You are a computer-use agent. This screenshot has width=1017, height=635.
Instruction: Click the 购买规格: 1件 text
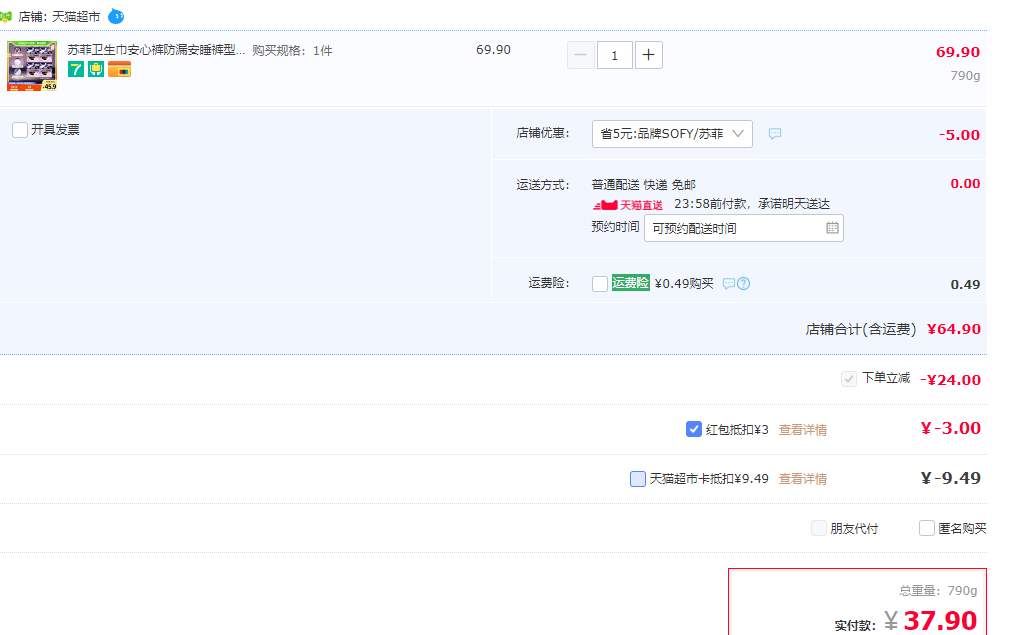pyautogui.click(x=293, y=51)
